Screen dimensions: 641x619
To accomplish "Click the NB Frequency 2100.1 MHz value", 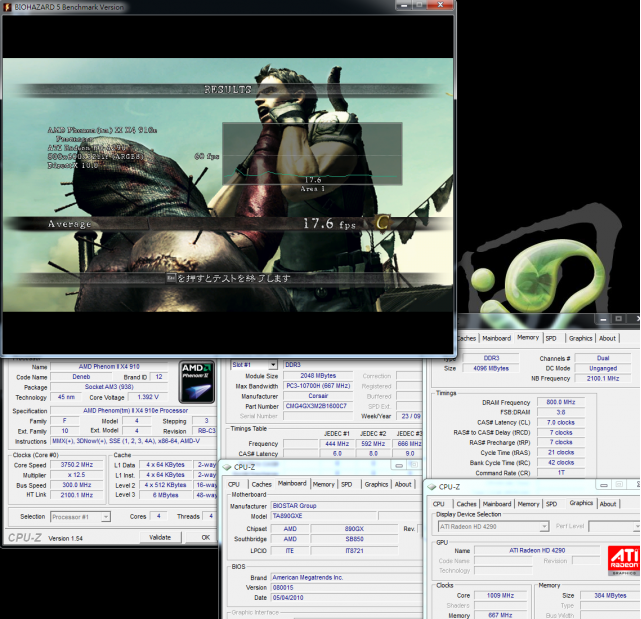I will [x=603, y=379].
